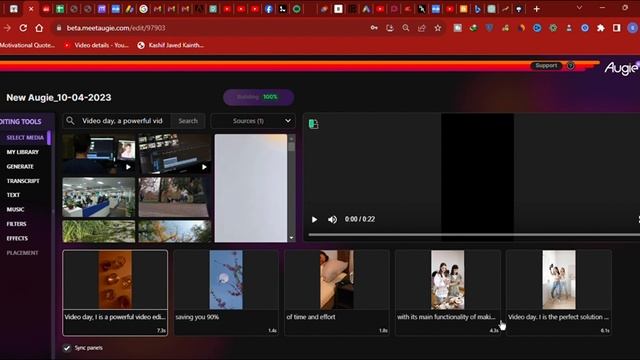Click the search magnifier icon in media search
640x360 pixels.
pyautogui.click(x=71, y=121)
